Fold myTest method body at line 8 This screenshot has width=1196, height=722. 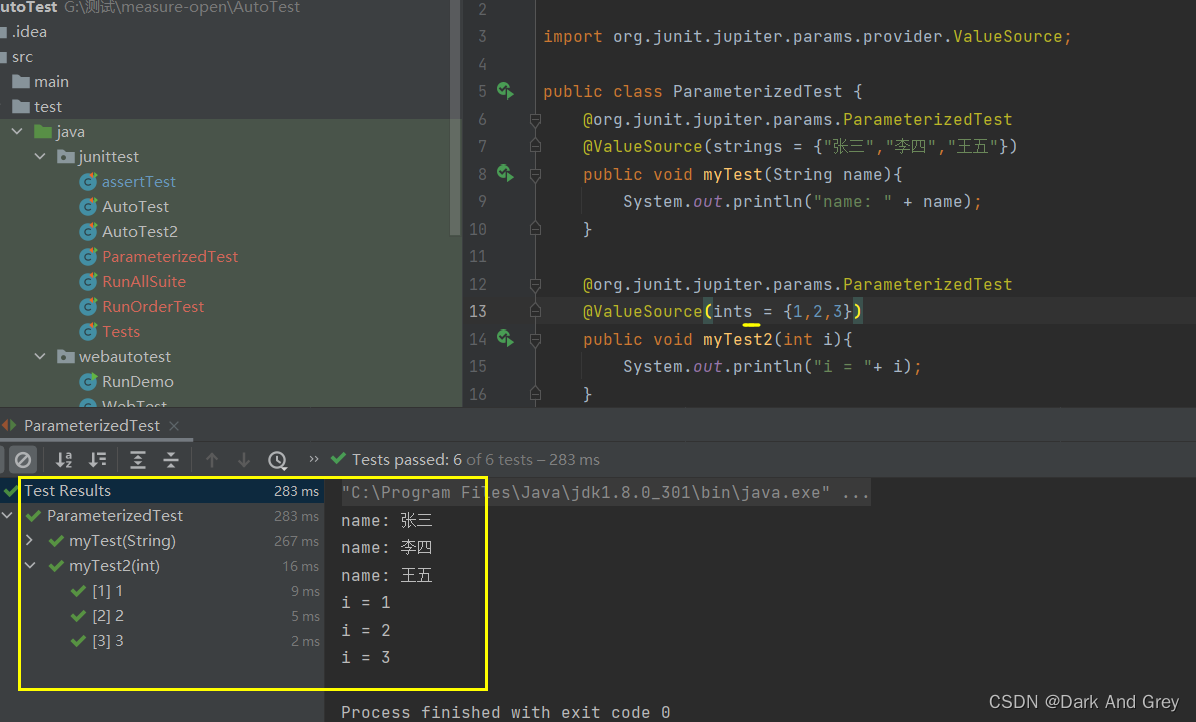tap(535, 175)
